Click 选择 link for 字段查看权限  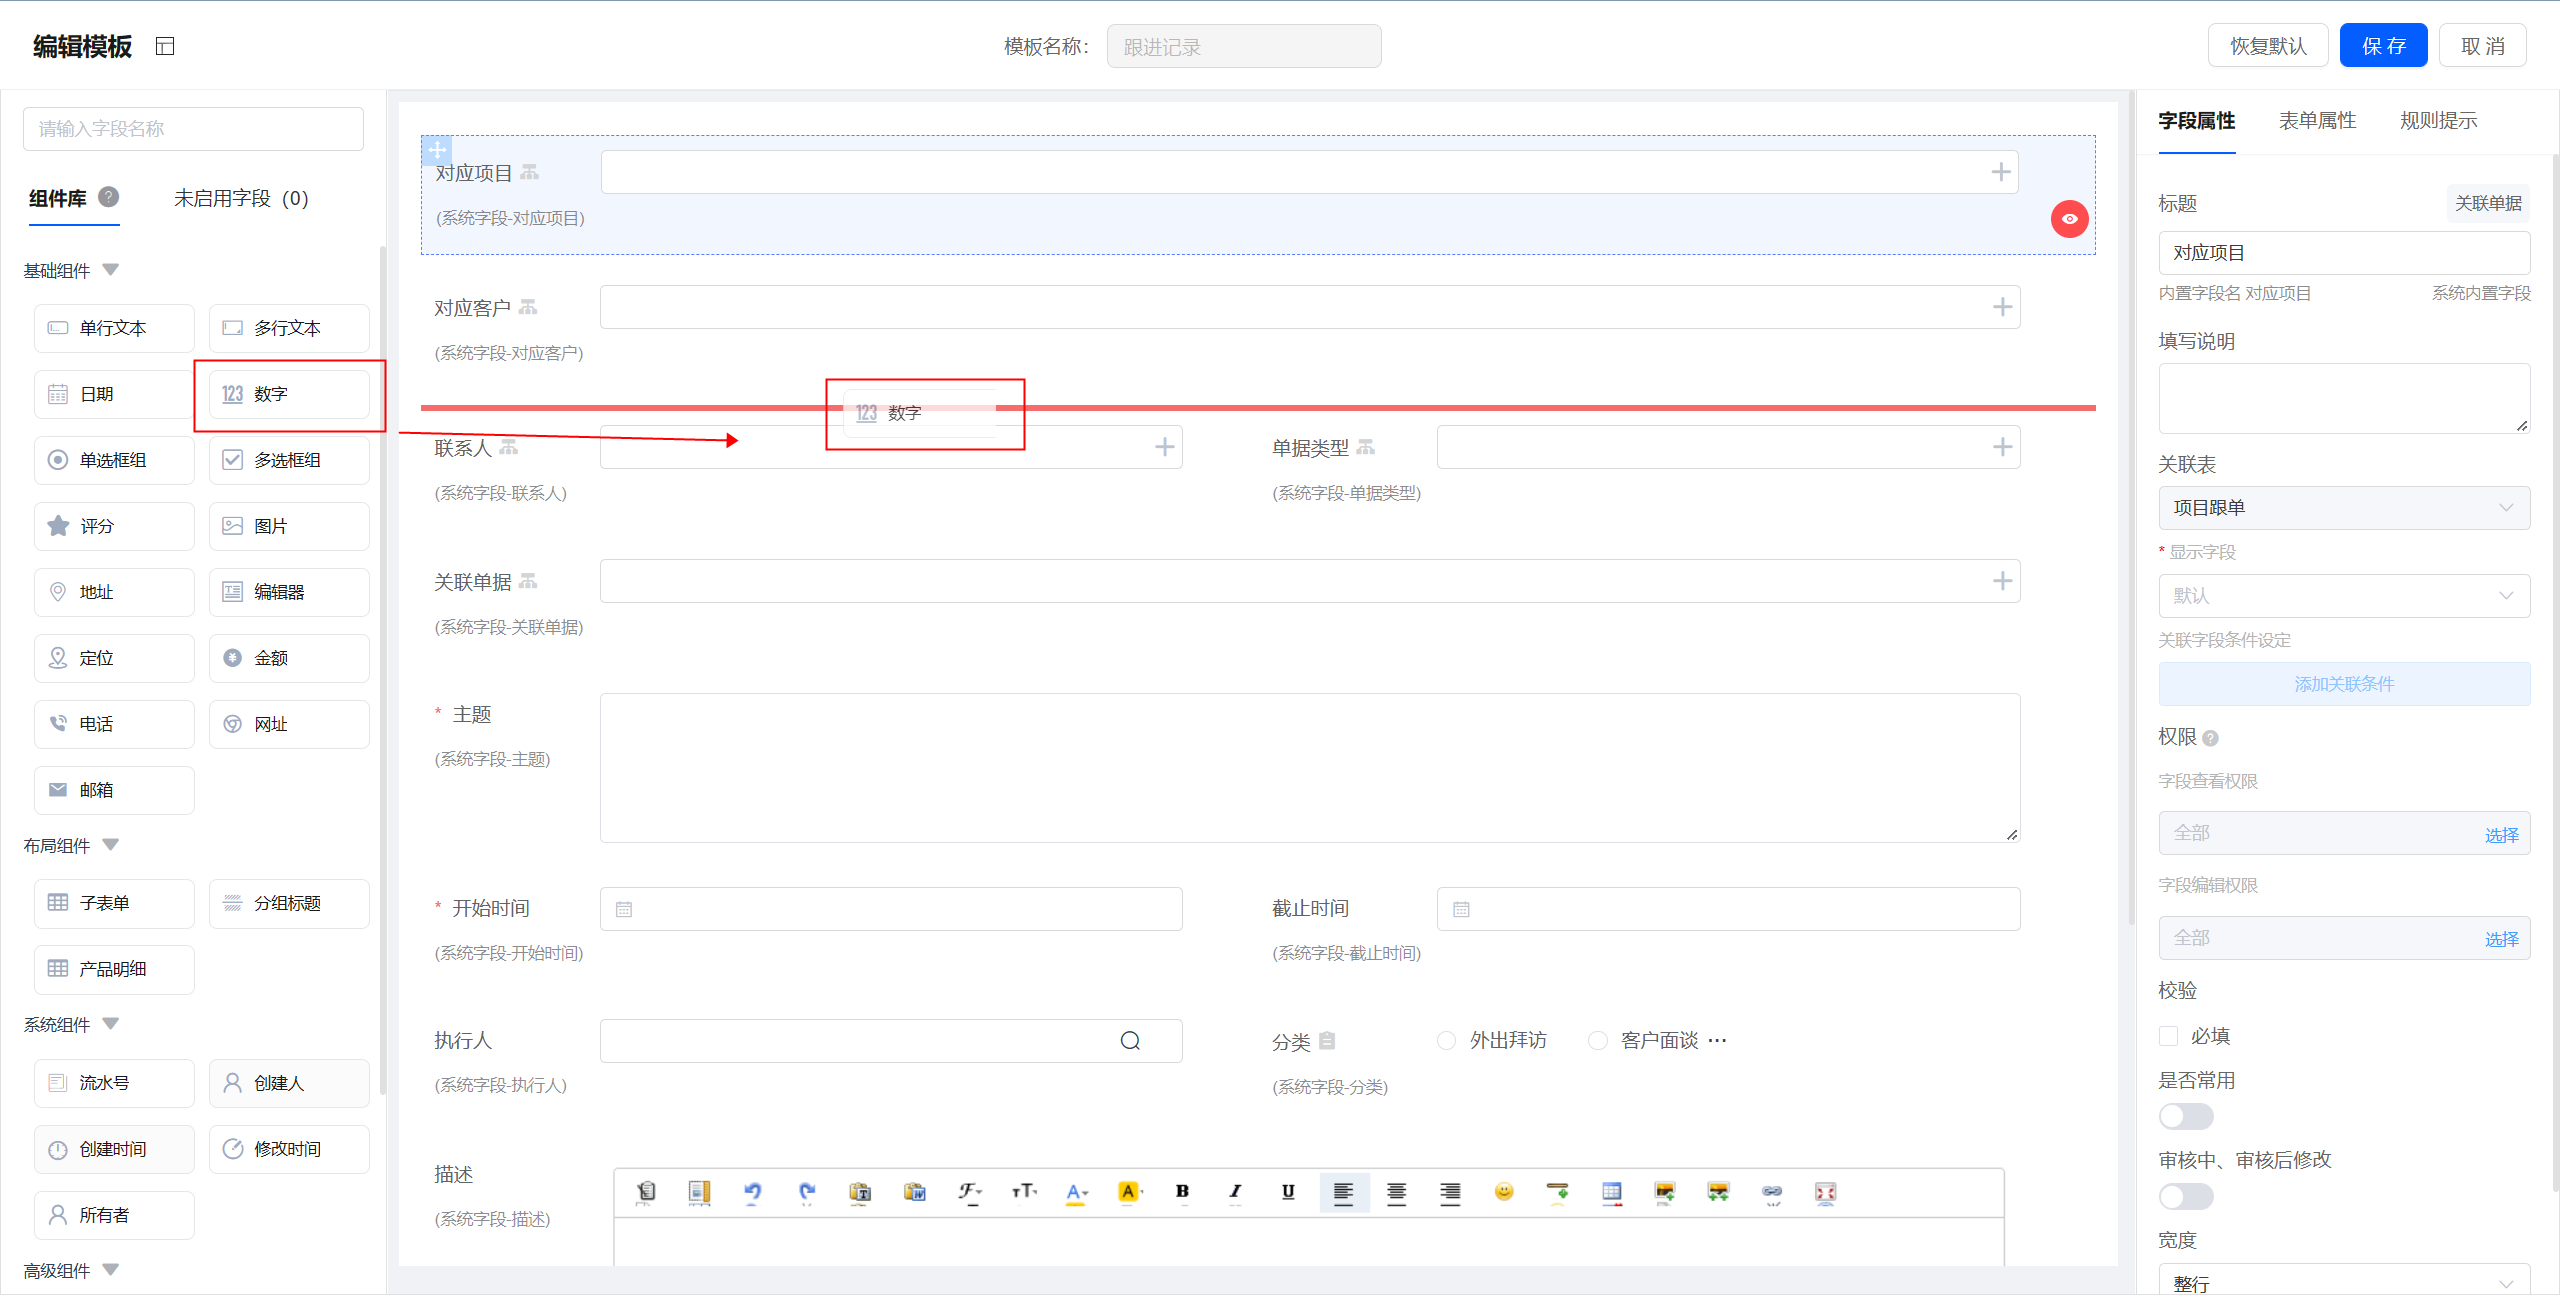click(x=2501, y=835)
